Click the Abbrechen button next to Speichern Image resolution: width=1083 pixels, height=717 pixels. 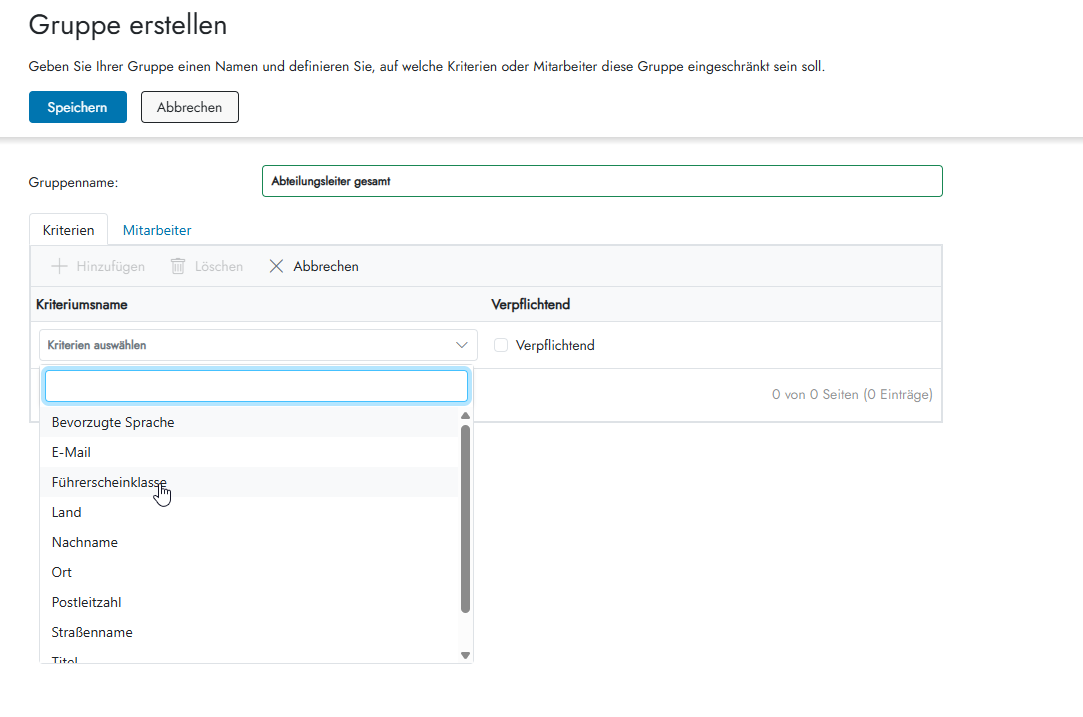(x=189, y=107)
